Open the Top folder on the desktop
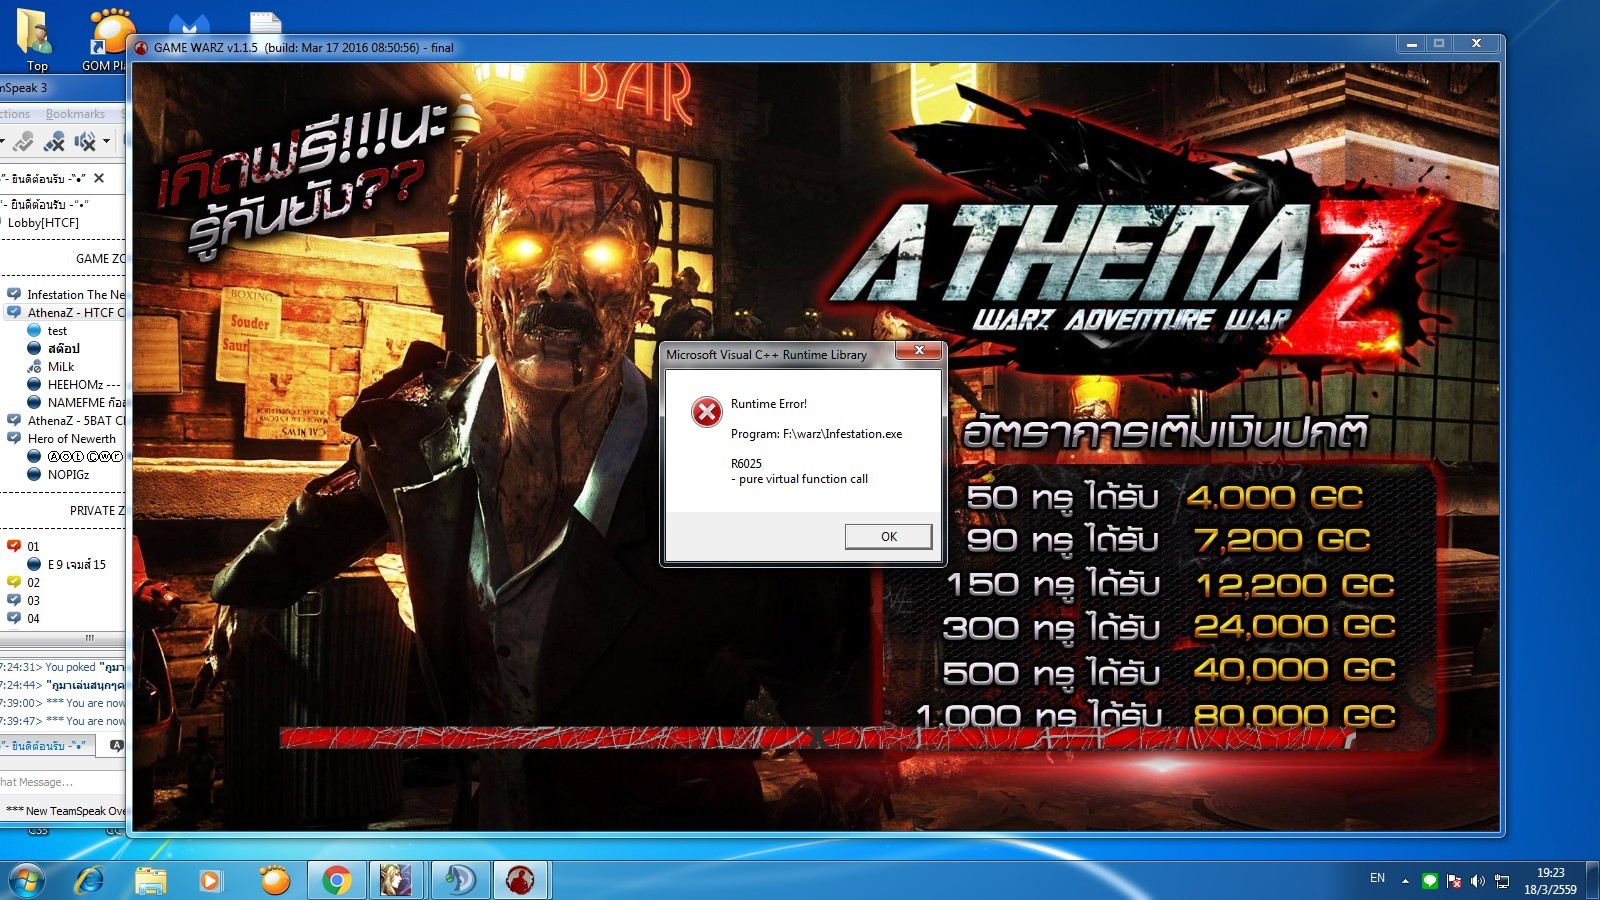This screenshot has width=1600, height=900. pyautogui.click(x=36, y=39)
